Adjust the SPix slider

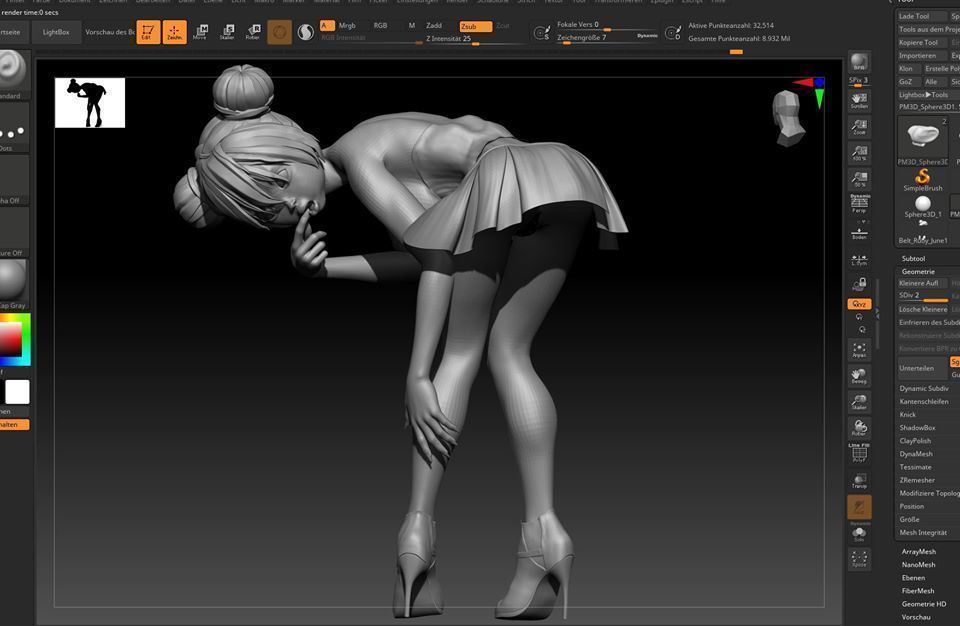point(859,81)
